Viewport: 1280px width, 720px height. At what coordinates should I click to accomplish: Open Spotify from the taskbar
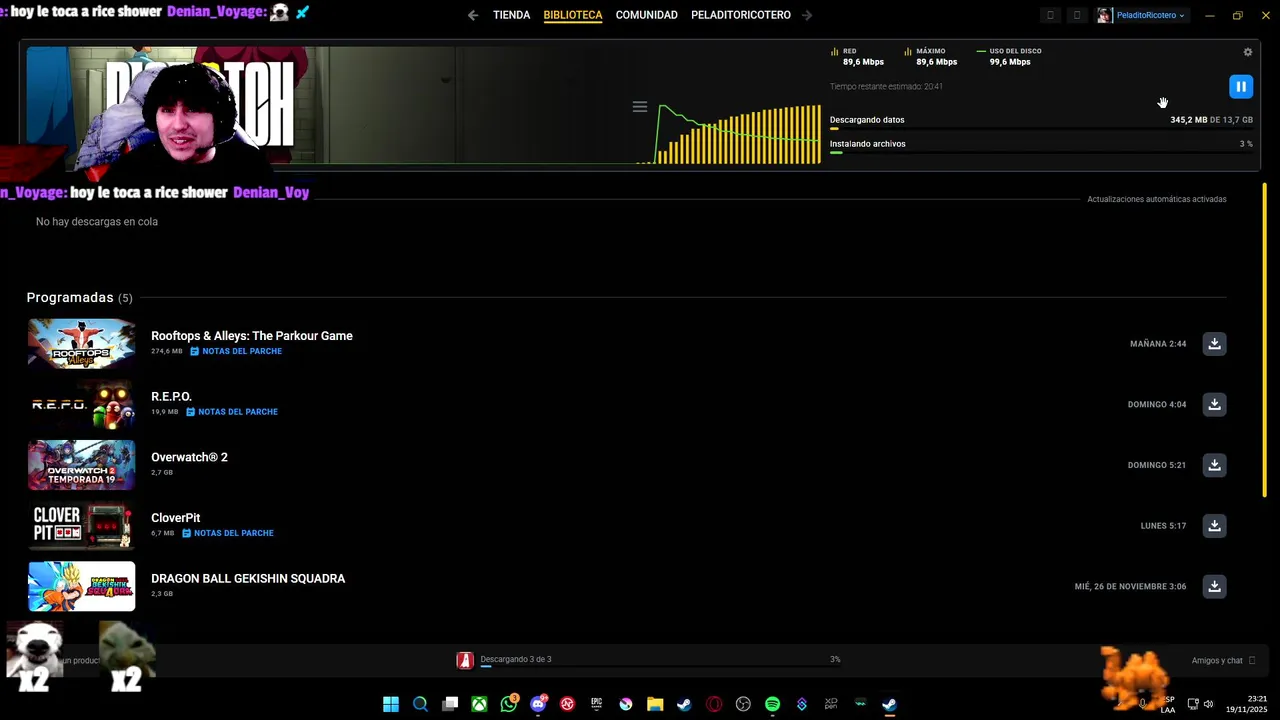tap(772, 704)
